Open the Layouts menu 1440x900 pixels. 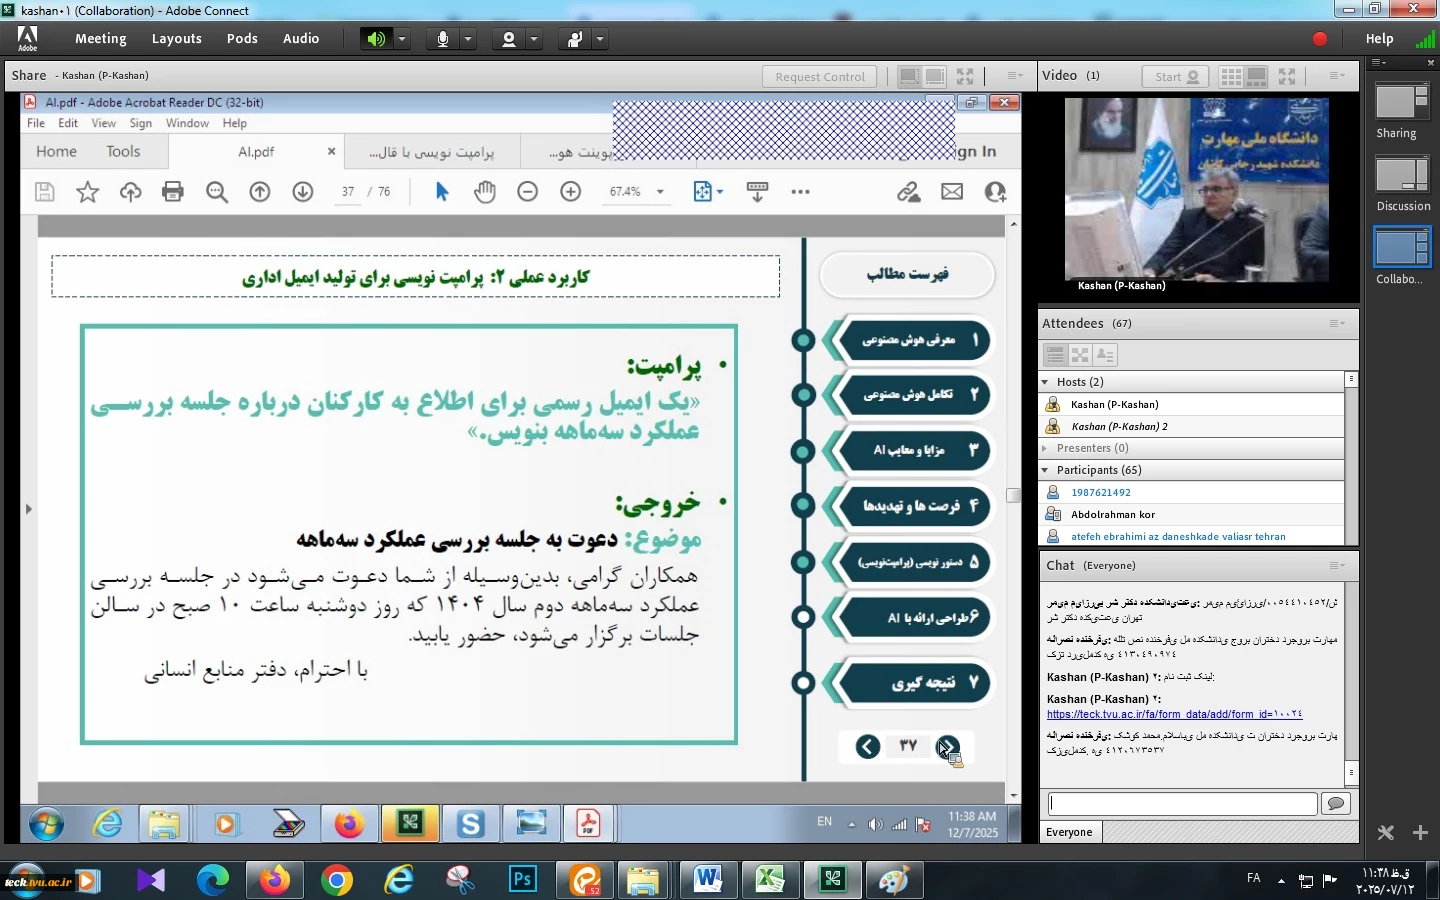pos(176,39)
